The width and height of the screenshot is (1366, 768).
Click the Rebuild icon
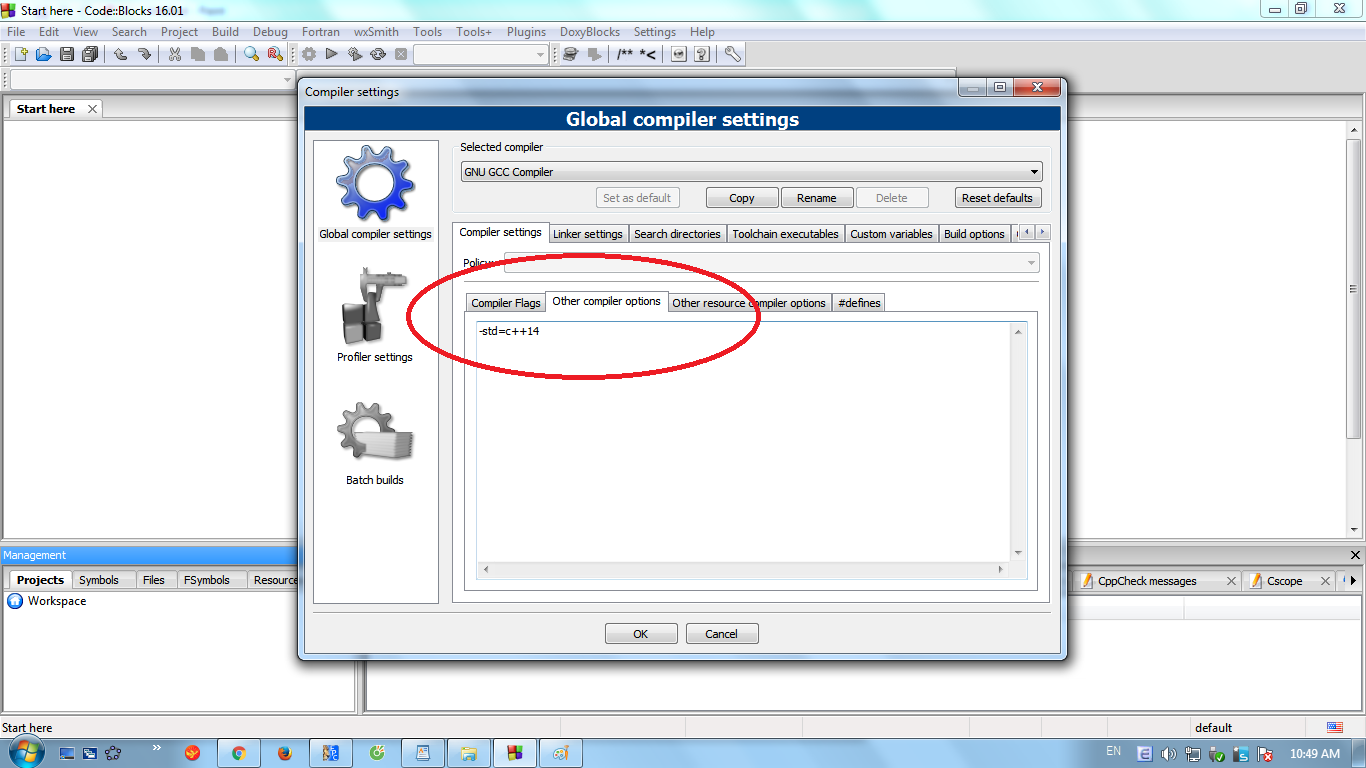pos(378,54)
